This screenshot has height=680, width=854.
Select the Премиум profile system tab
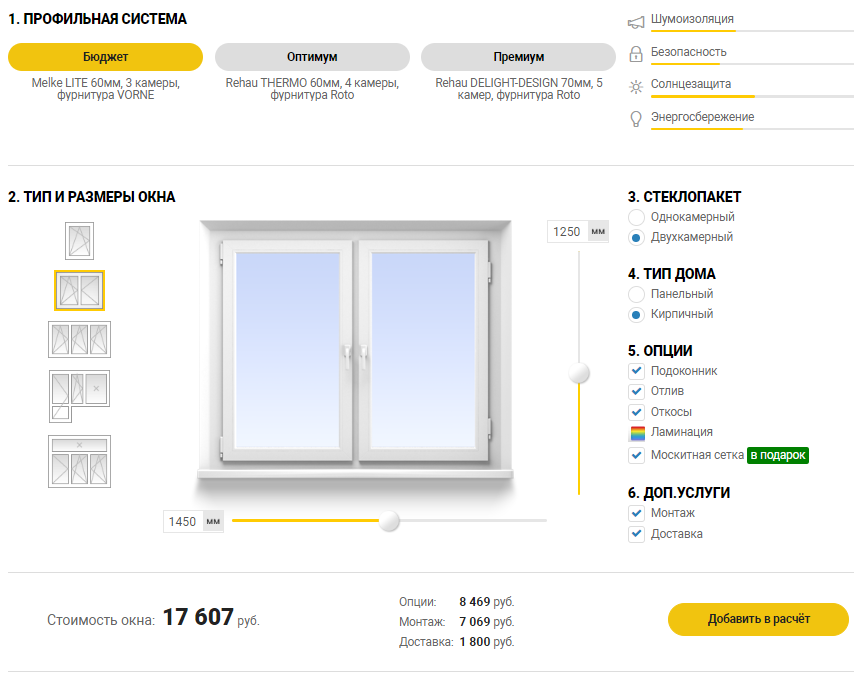click(518, 57)
